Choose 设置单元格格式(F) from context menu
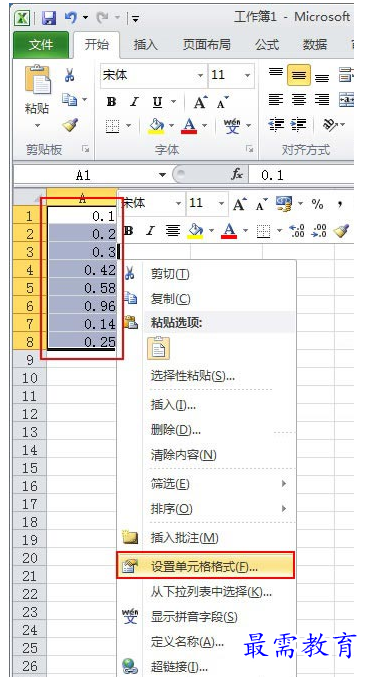The width and height of the screenshot is (365, 677). (206, 566)
